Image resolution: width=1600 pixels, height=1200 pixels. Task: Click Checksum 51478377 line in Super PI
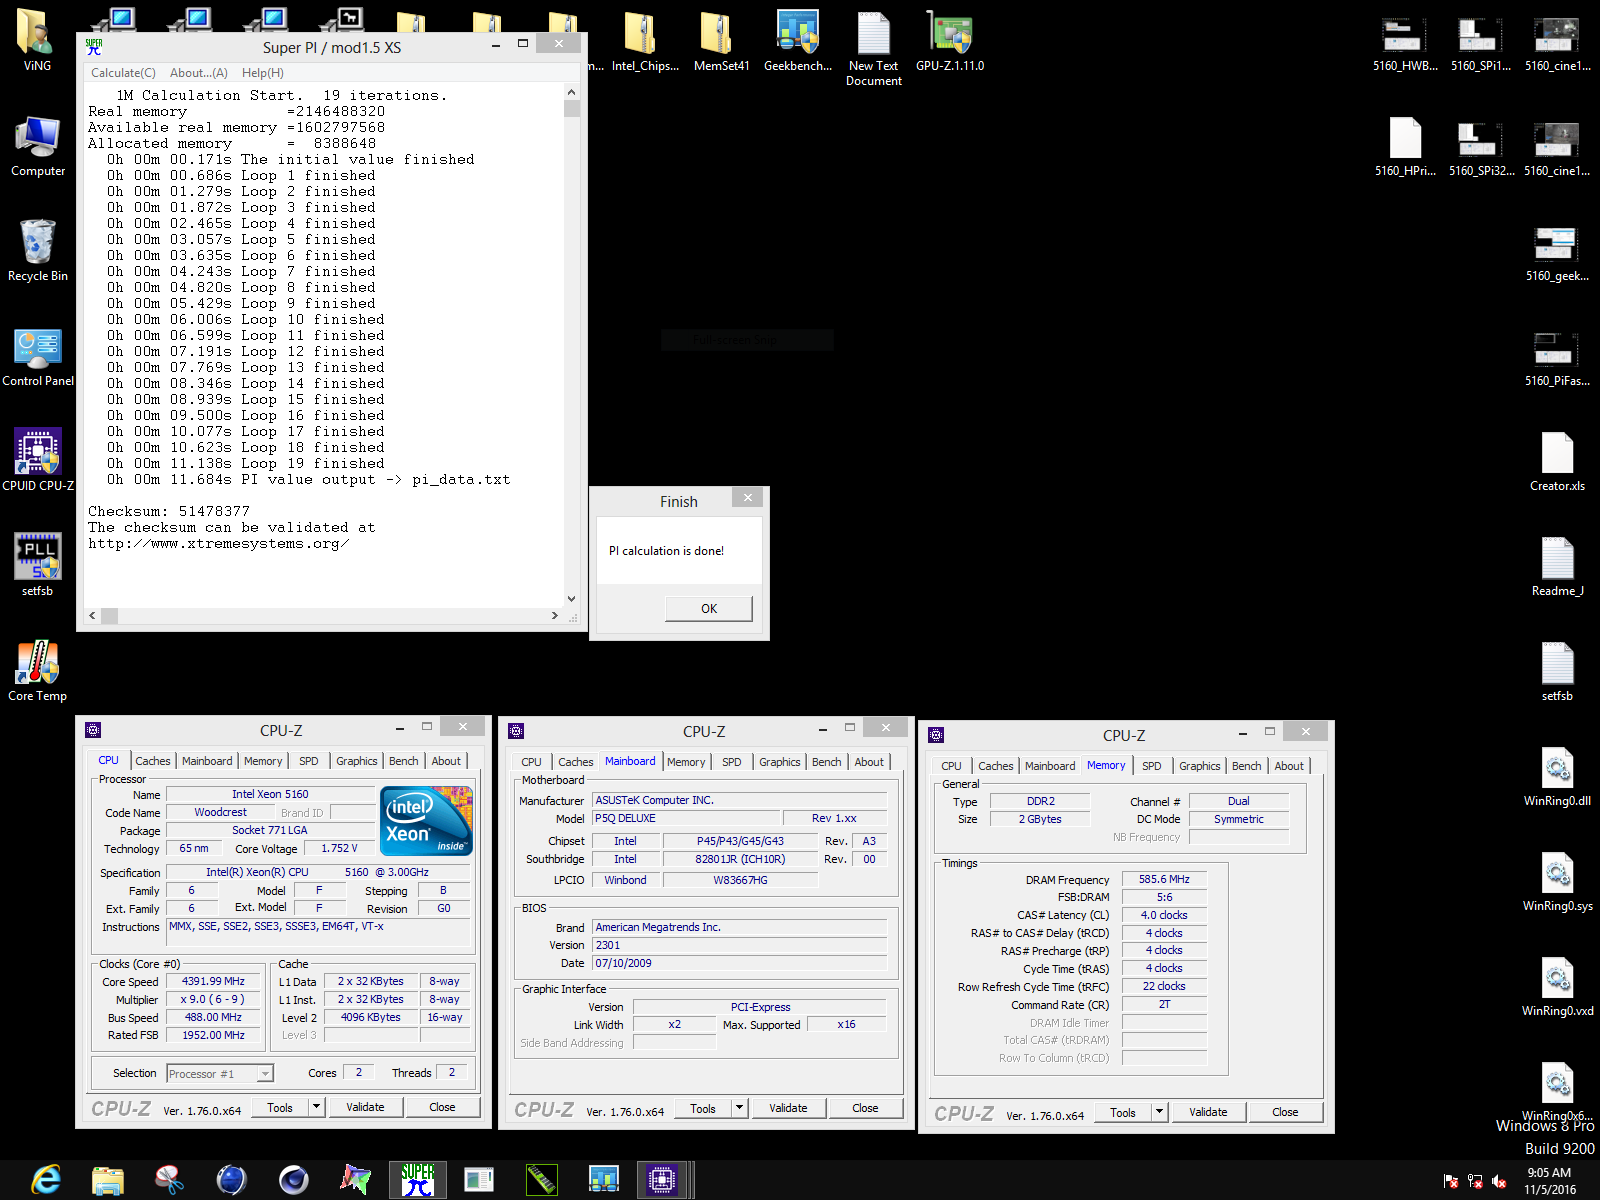[x=169, y=512]
